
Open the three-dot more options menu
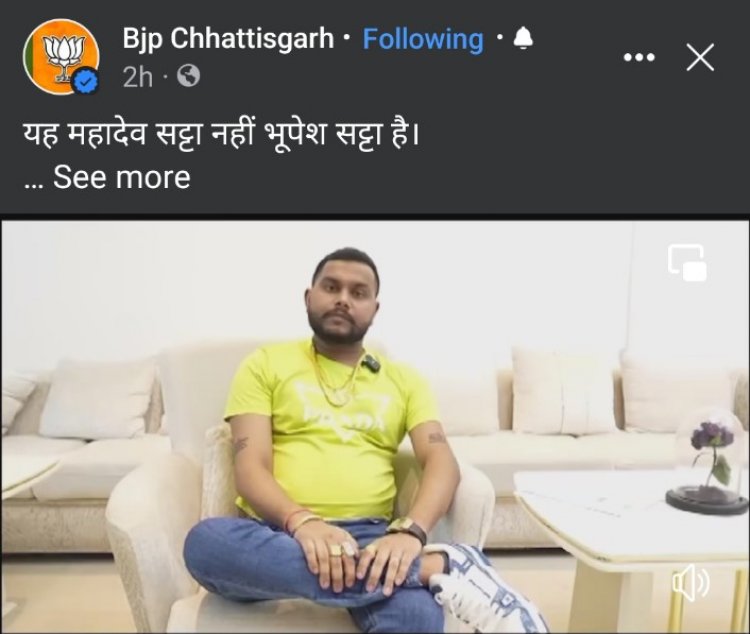point(640,57)
